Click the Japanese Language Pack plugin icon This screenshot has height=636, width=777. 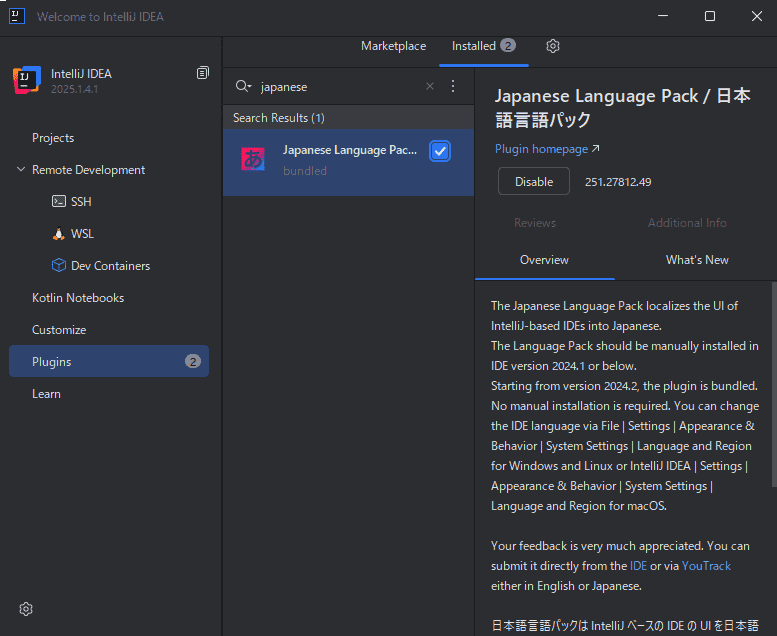pos(253,159)
